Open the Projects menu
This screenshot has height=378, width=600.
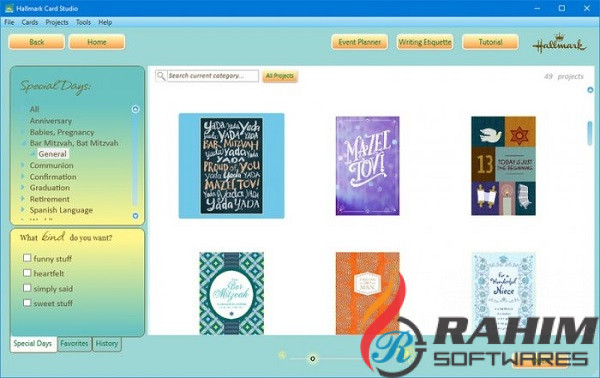point(57,22)
